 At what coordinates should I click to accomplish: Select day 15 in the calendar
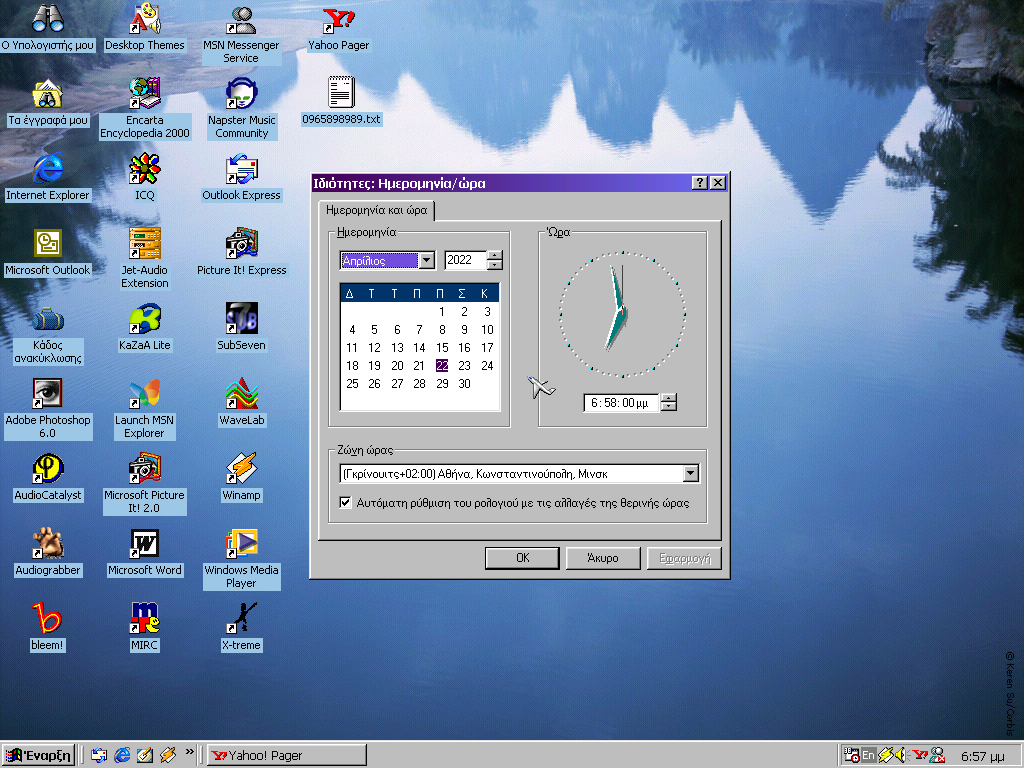pyautogui.click(x=442, y=348)
